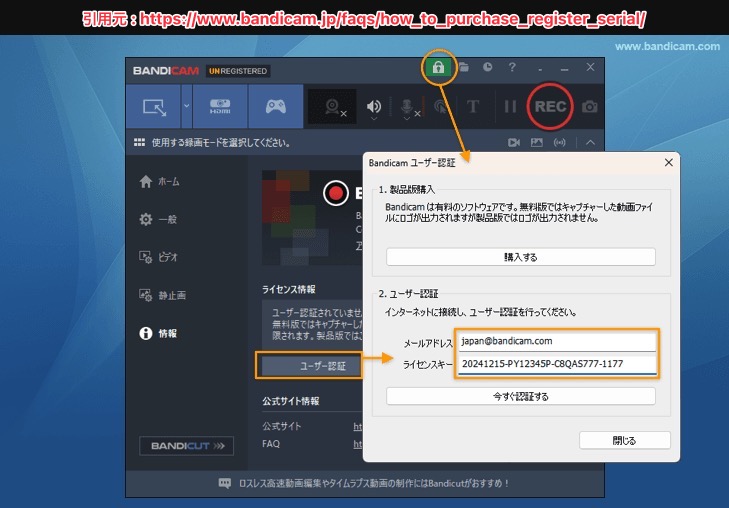729x508 pixels.
Task: Open the output folder icon
Action: pos(464,68)
